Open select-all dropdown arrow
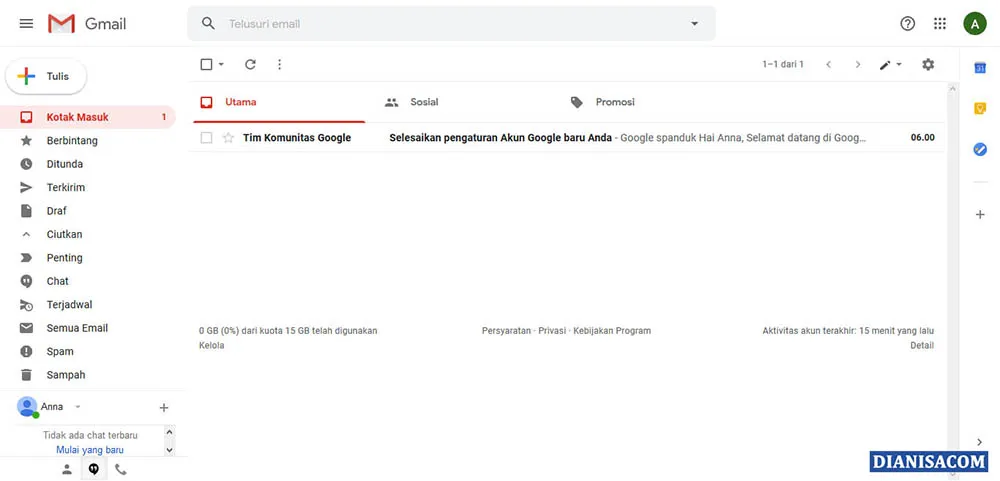The width and height of the screenshot is (1000, 481). coord(221,64)
